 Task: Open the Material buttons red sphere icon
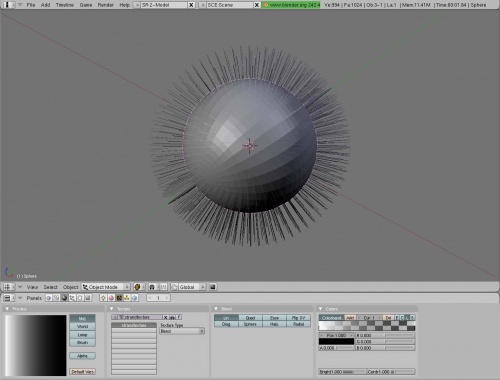[111, 298]
